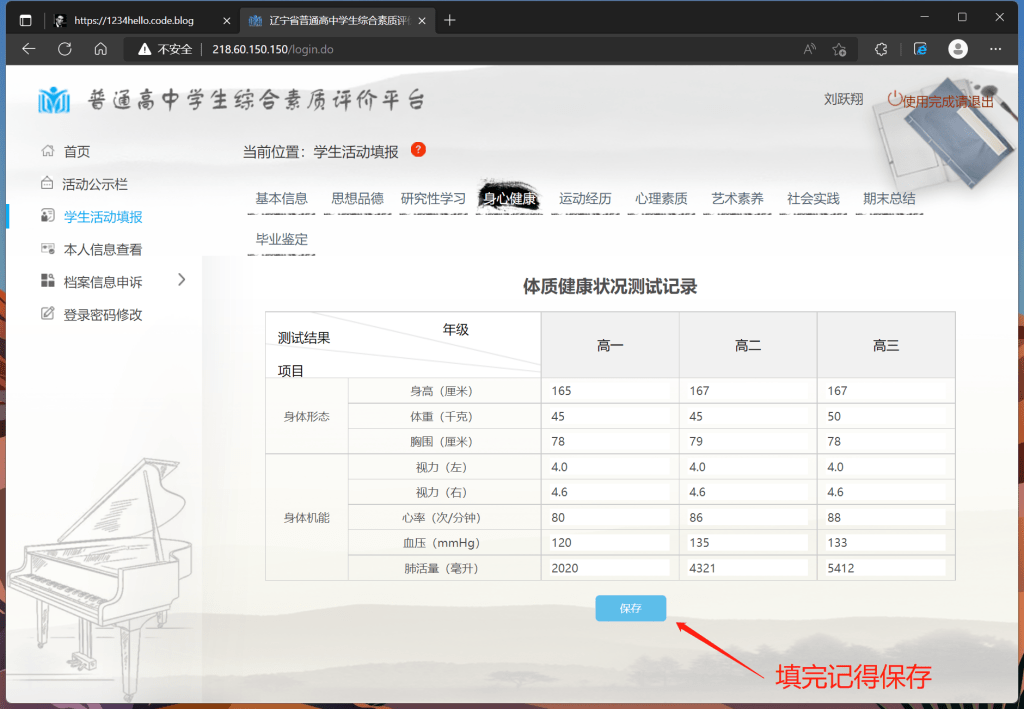Click the red help question mark icon

click(418, 150)
